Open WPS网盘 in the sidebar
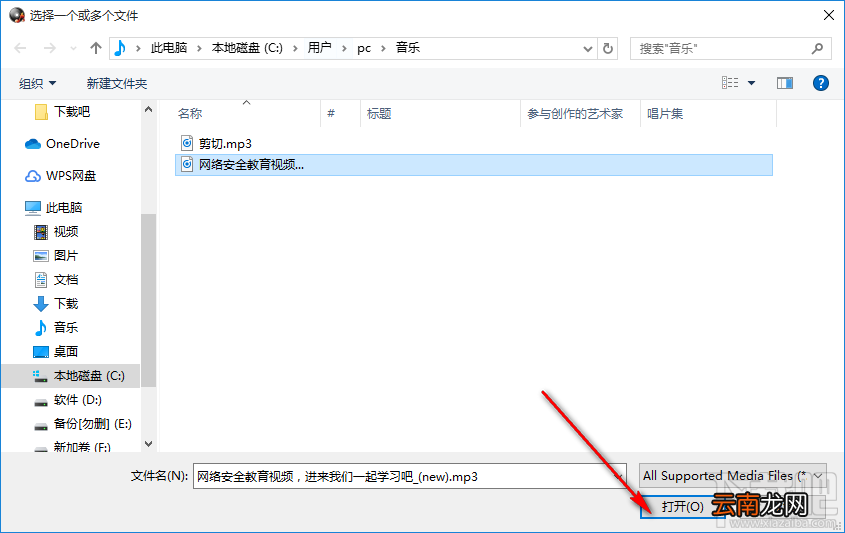 pyautogui.click(x=71, y=176)
